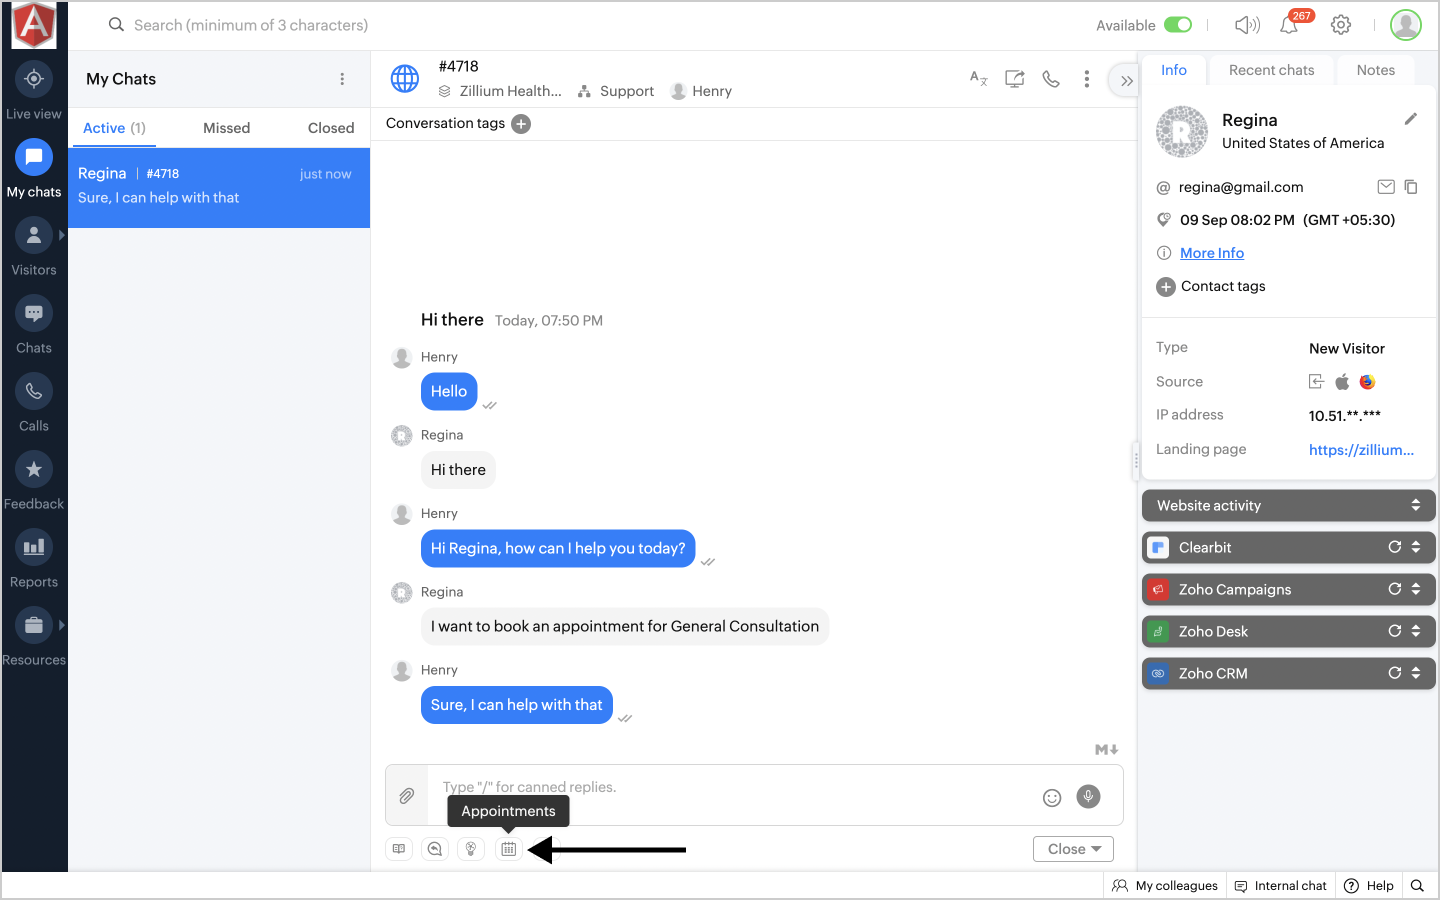
Task: Start a voice call with visitor
Action: 1051,78
